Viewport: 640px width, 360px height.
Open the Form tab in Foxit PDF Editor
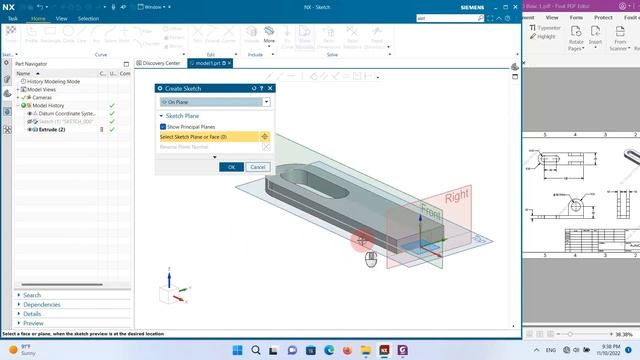(x=576, y=18)
